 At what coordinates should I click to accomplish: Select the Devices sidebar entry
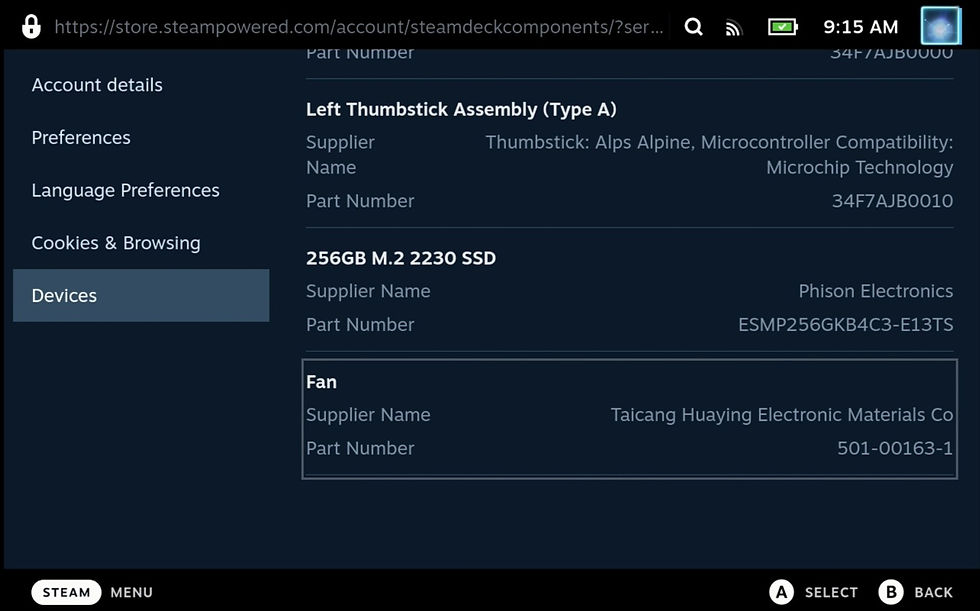141,296
